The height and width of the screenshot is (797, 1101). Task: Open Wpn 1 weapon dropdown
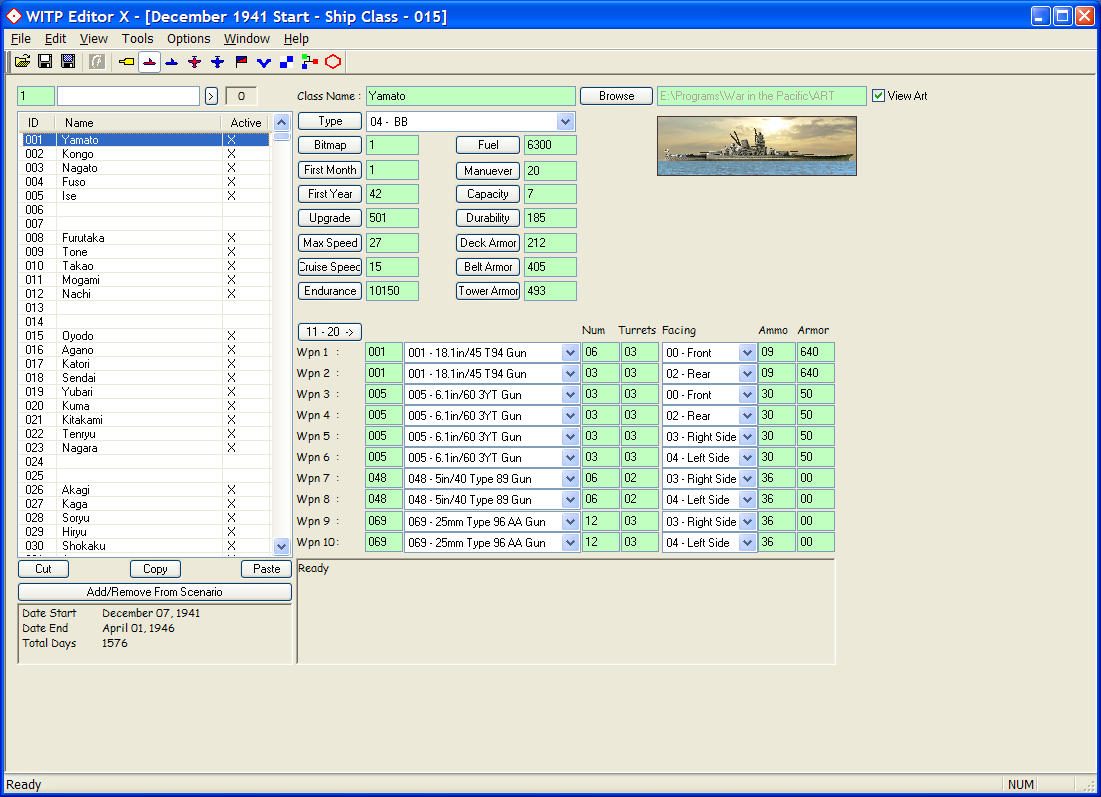[x=570, y=353]
